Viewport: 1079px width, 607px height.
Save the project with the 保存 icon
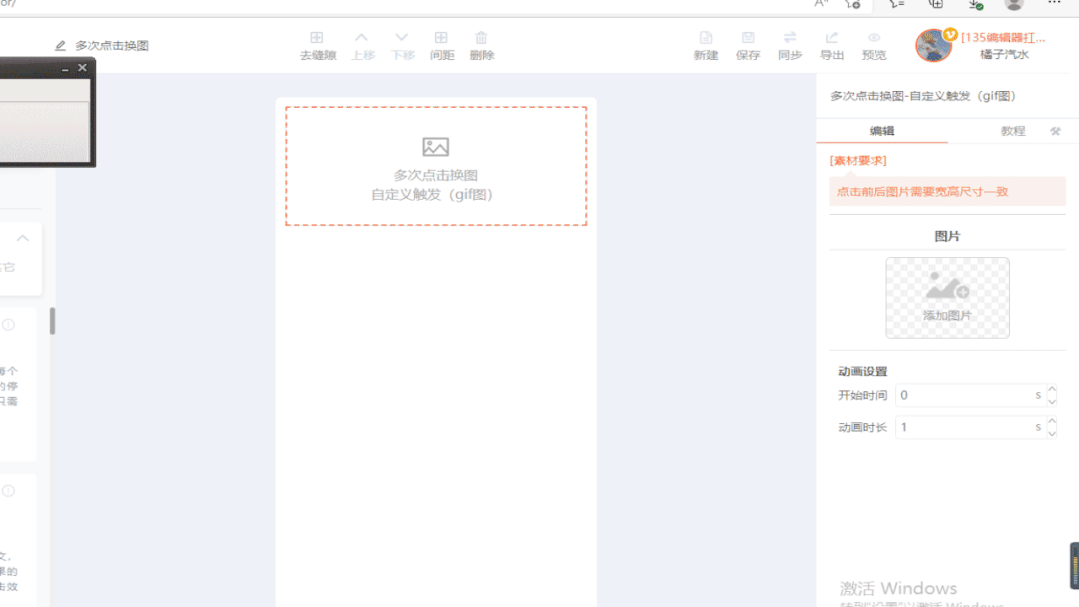(x=748, y=39)
